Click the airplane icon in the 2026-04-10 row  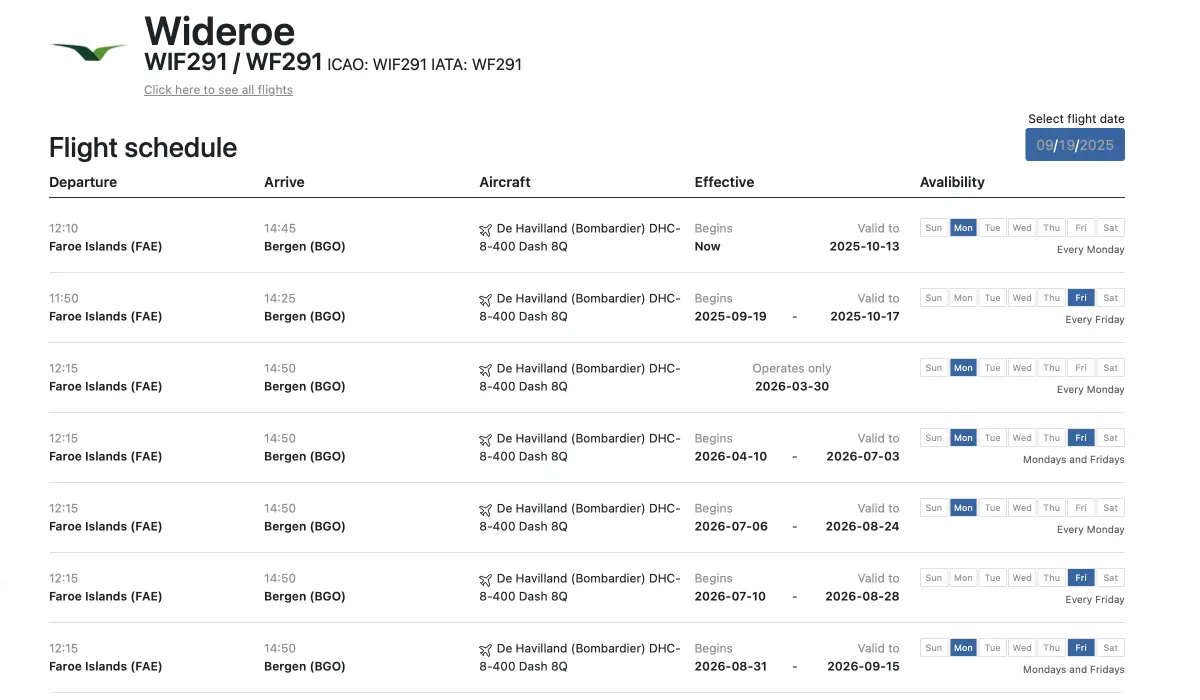click(486, 440)
